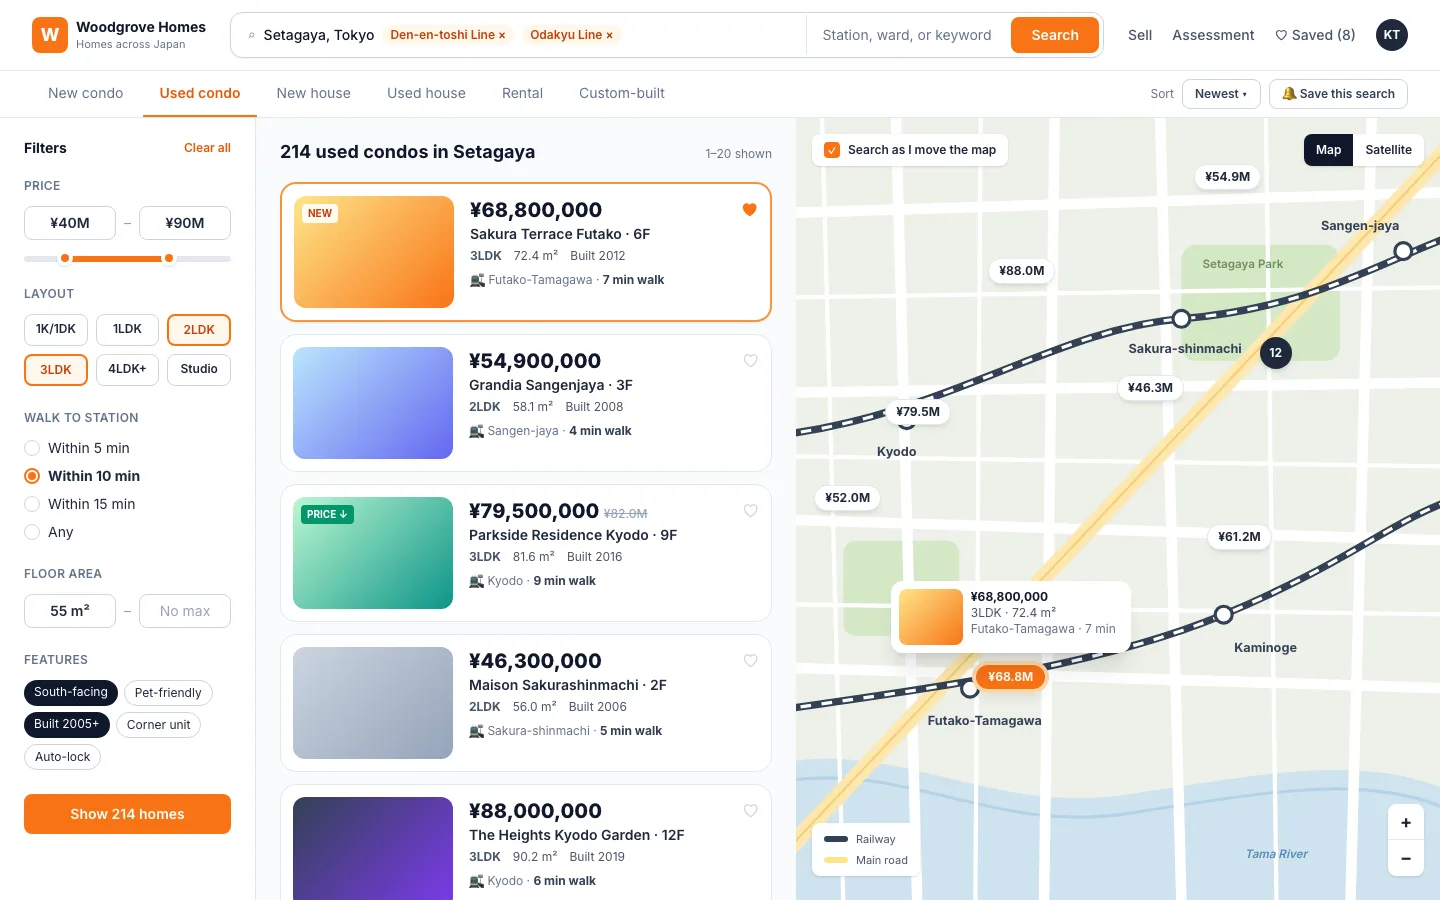Click the bell icon in Save this search
1440x900 pixels.
point(1290,93)
